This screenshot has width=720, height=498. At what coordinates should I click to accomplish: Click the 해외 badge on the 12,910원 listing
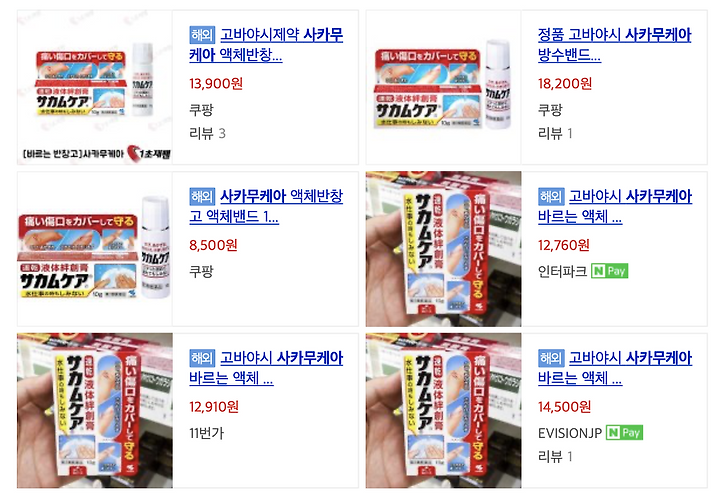click(x=202, y=358)
